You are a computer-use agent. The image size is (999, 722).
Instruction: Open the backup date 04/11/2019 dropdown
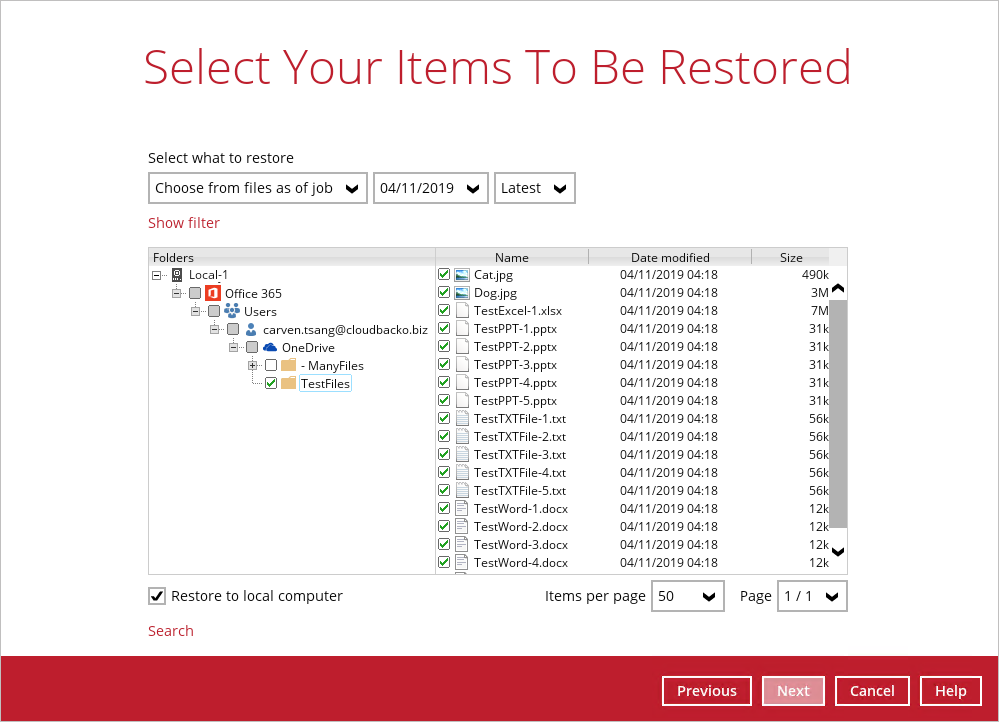430,188
